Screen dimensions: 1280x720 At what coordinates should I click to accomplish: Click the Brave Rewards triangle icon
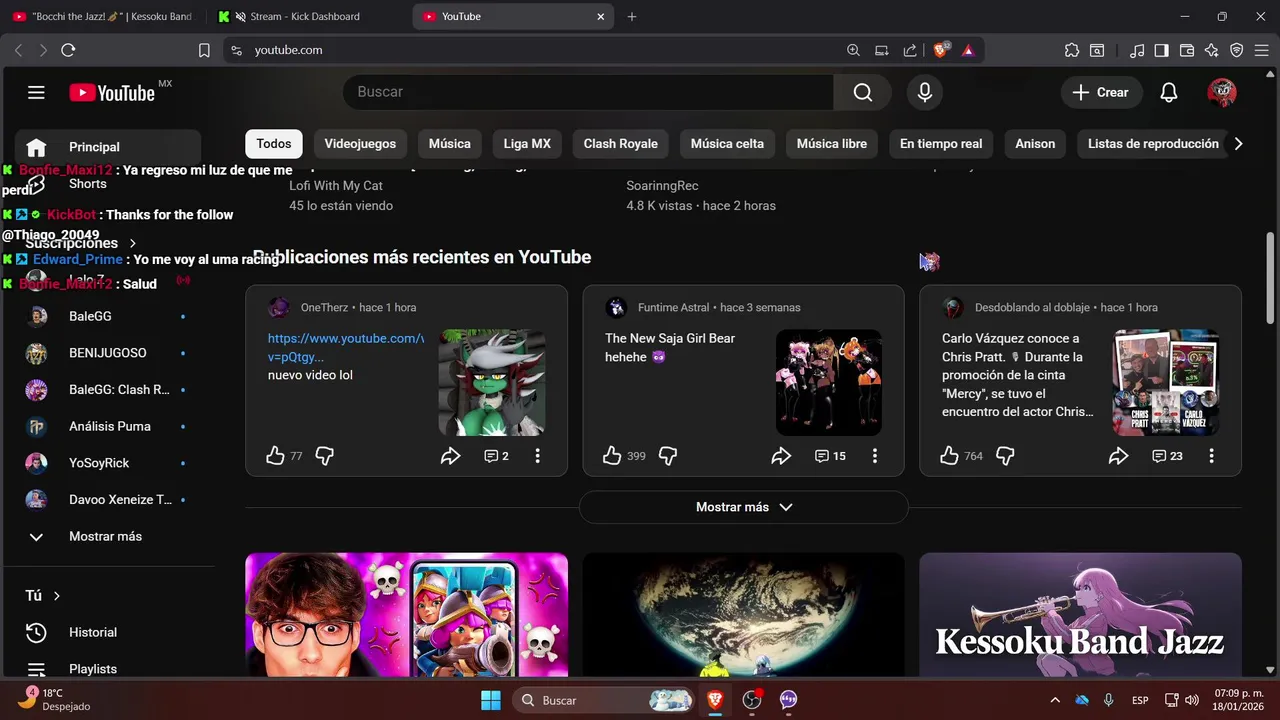[x=968, y=50]
